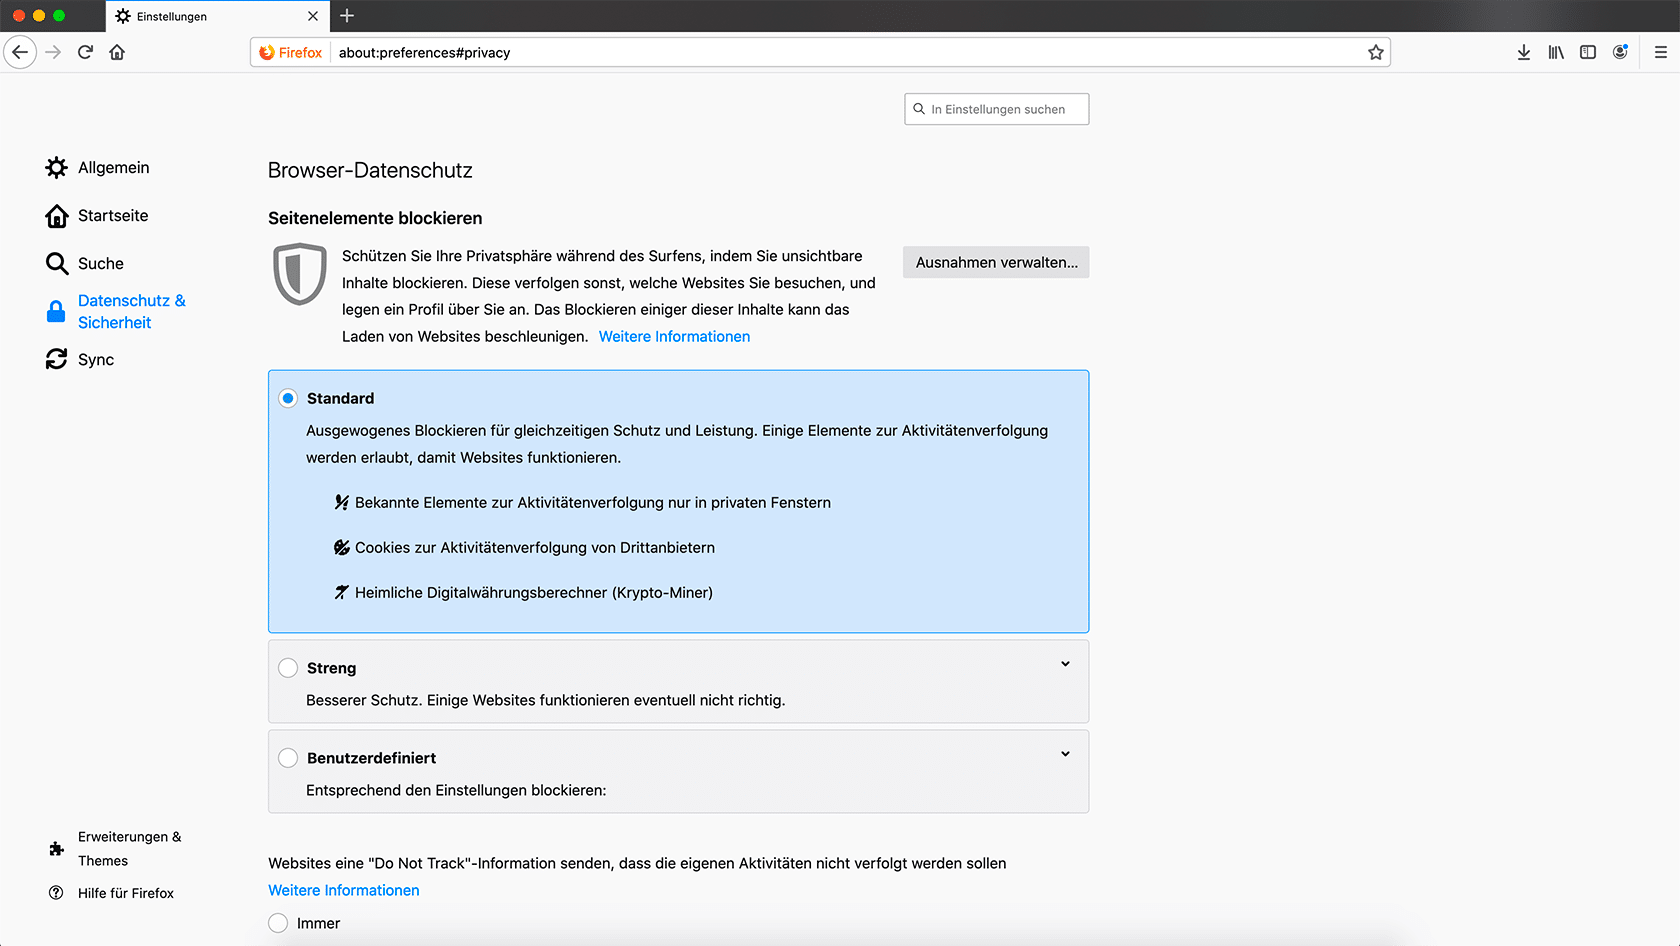Open the Allgemein settings category

pyautogui.click(x=113, y=168)
